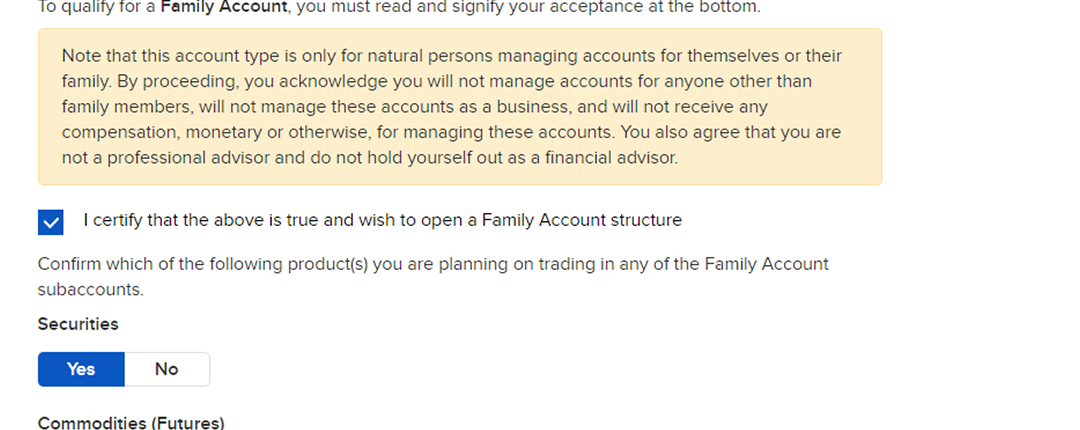
Task: Uncheck the Family Account certification checkbox
Action: coord(51,222)
